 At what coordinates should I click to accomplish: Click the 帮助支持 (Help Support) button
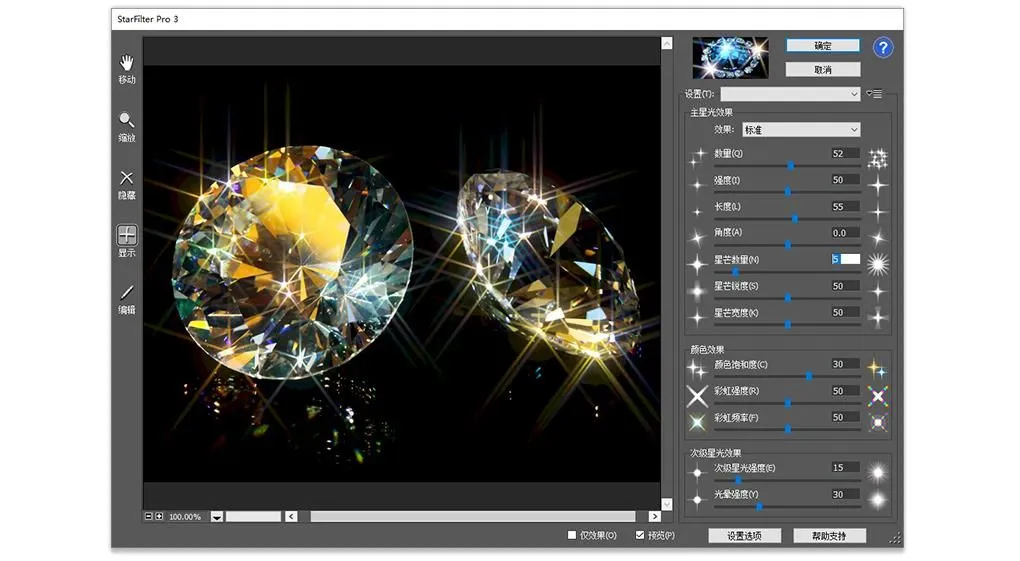coord(829,536)
